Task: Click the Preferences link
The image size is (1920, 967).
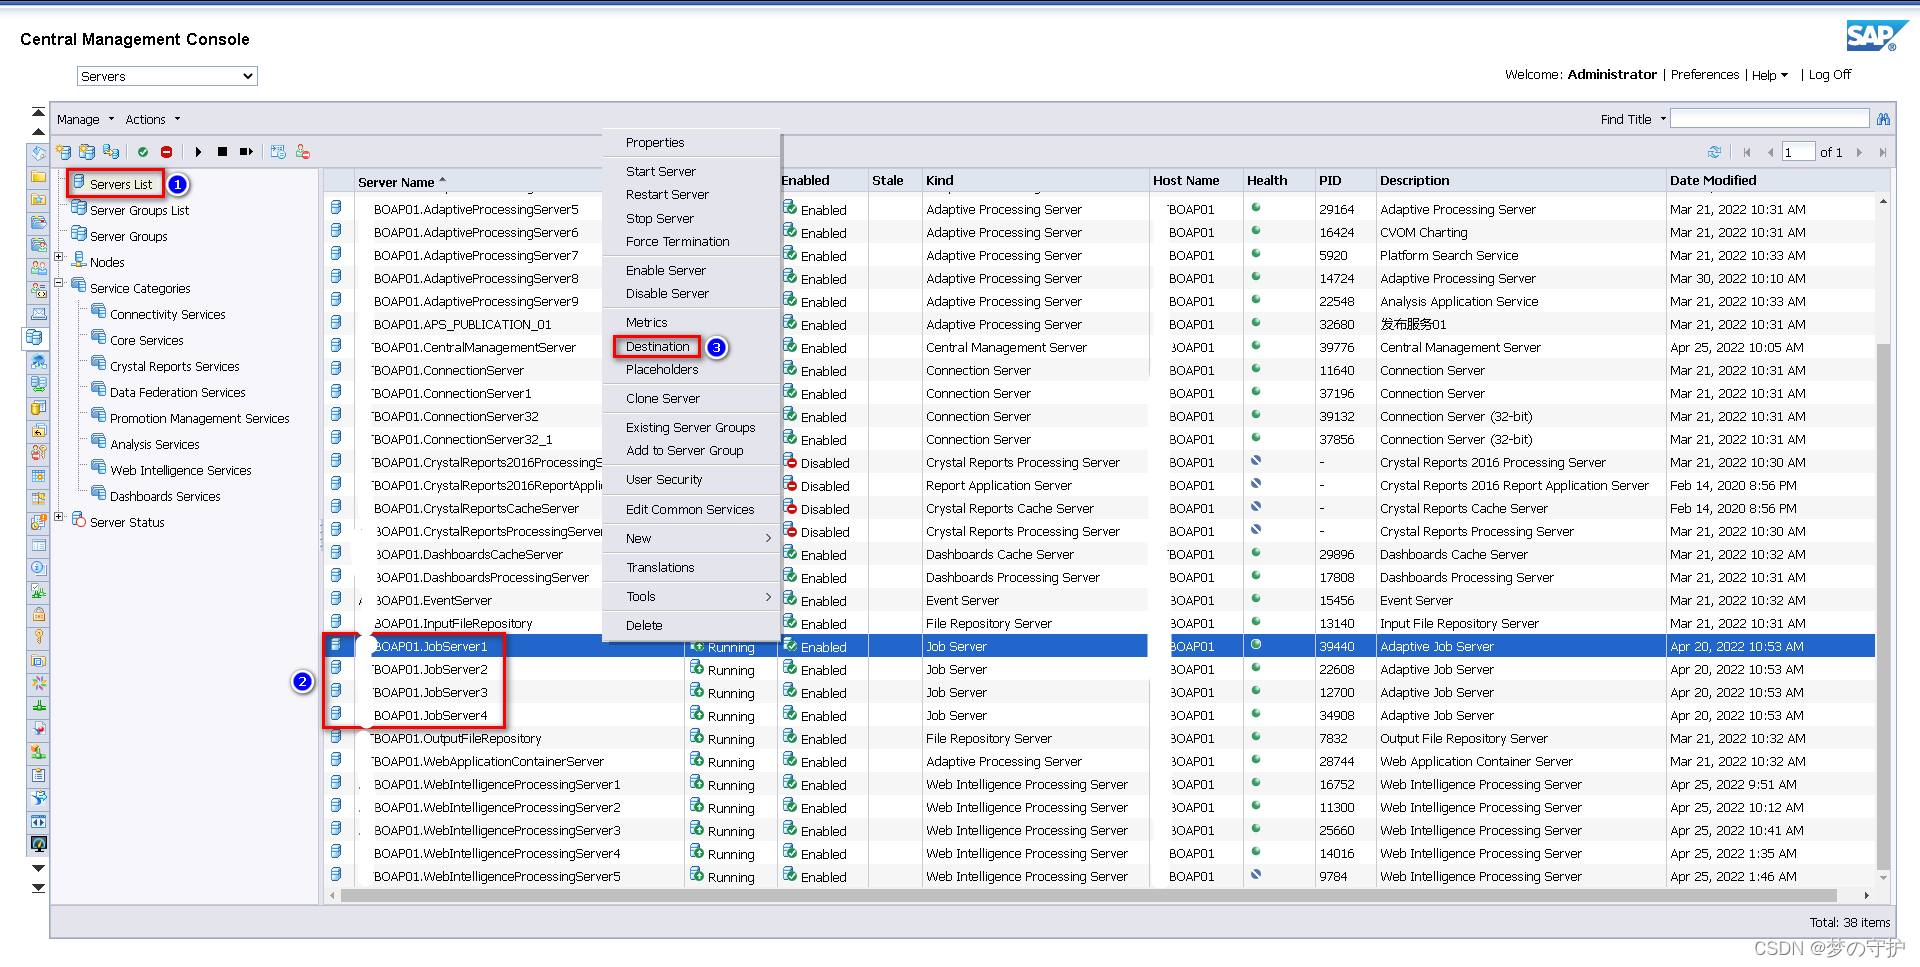Action: 1704,75
